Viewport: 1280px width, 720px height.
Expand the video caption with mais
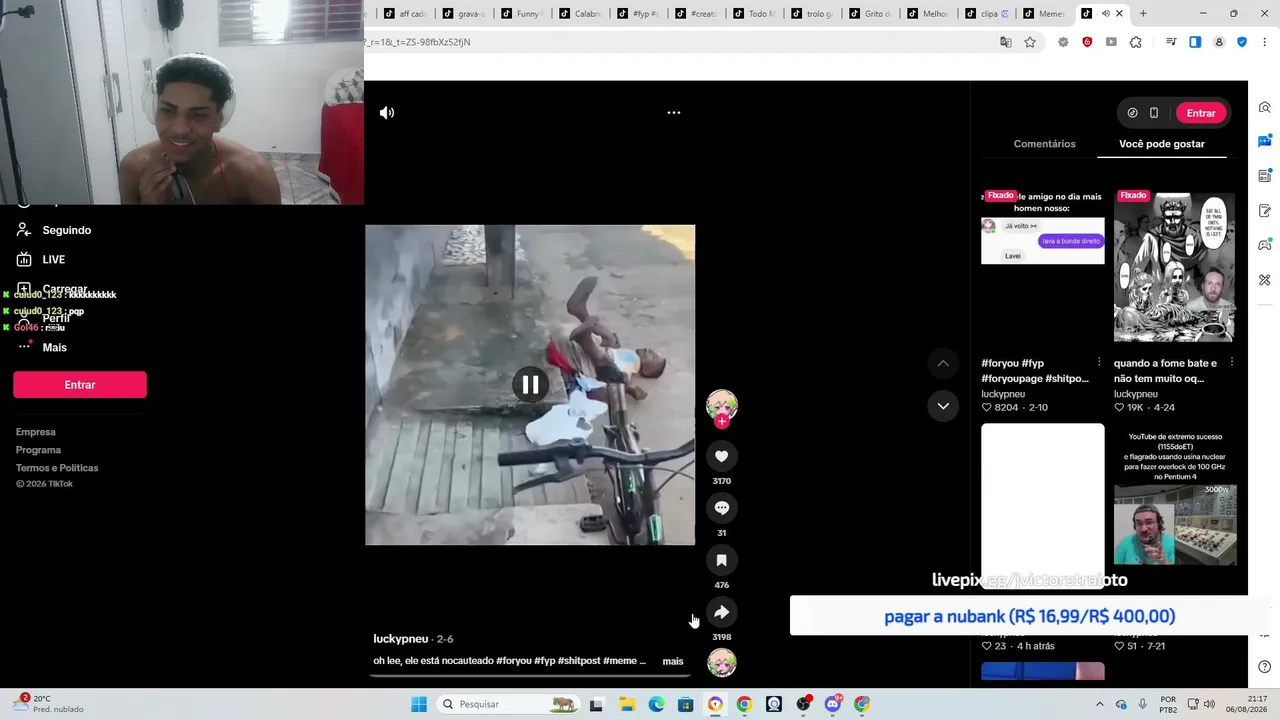[x=673, y=661]
